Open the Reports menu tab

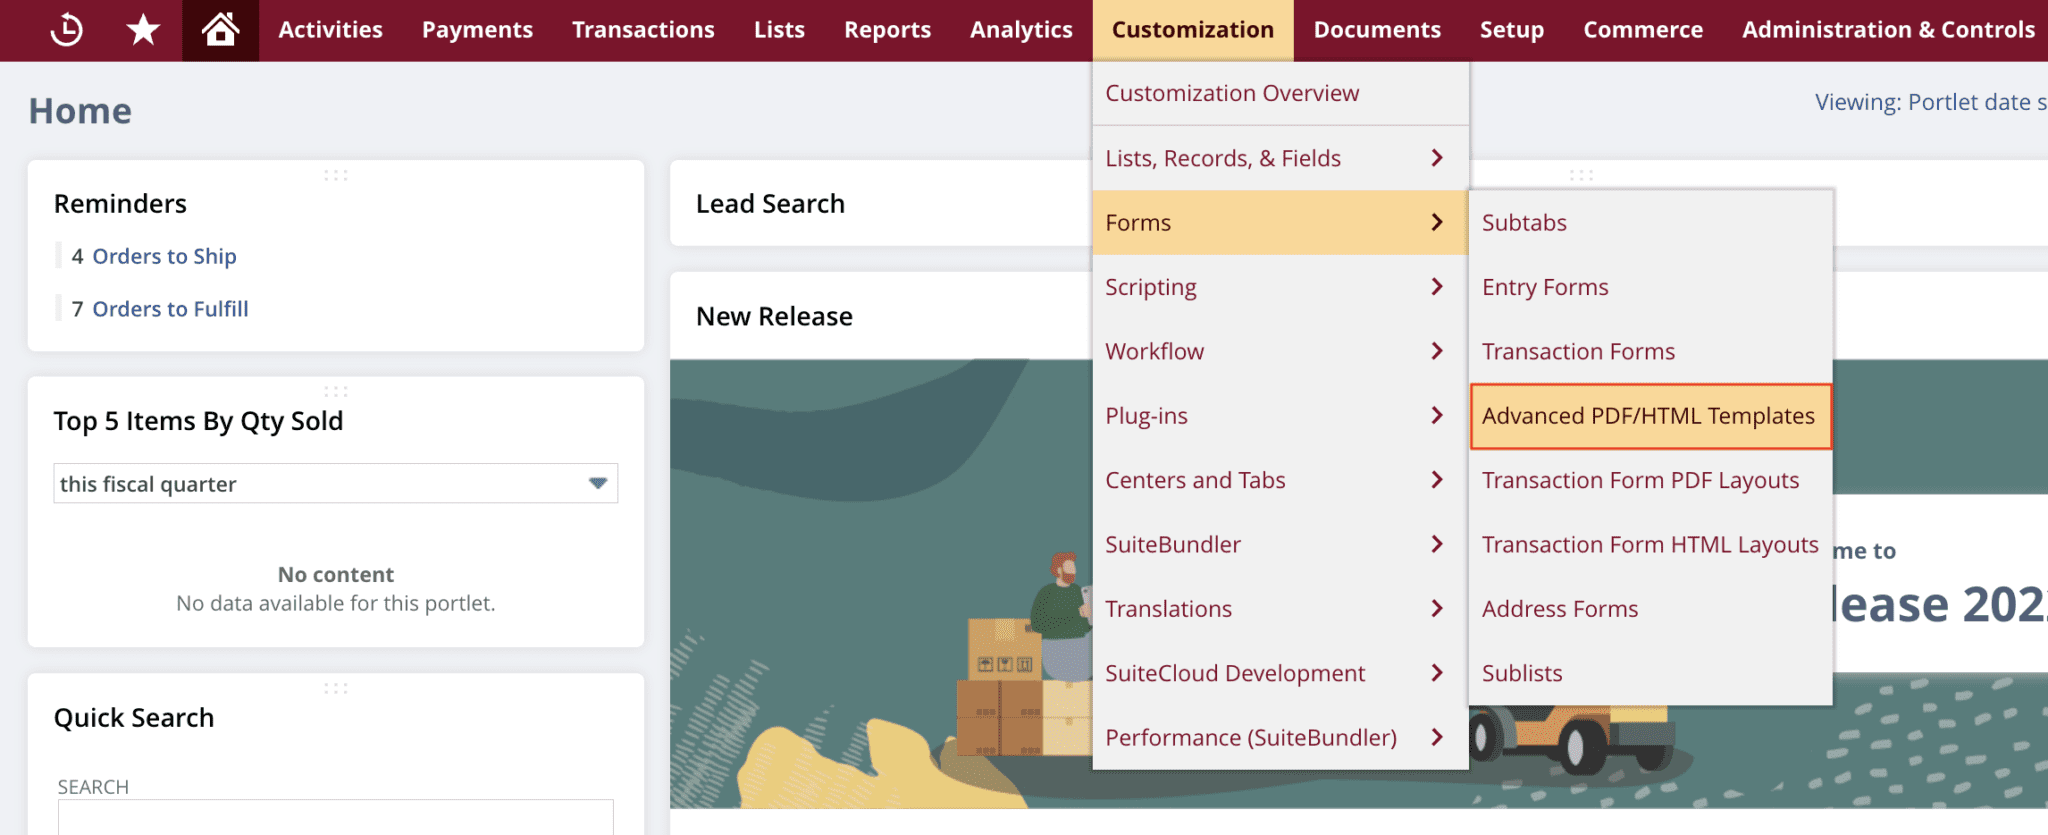coord(887,30)
